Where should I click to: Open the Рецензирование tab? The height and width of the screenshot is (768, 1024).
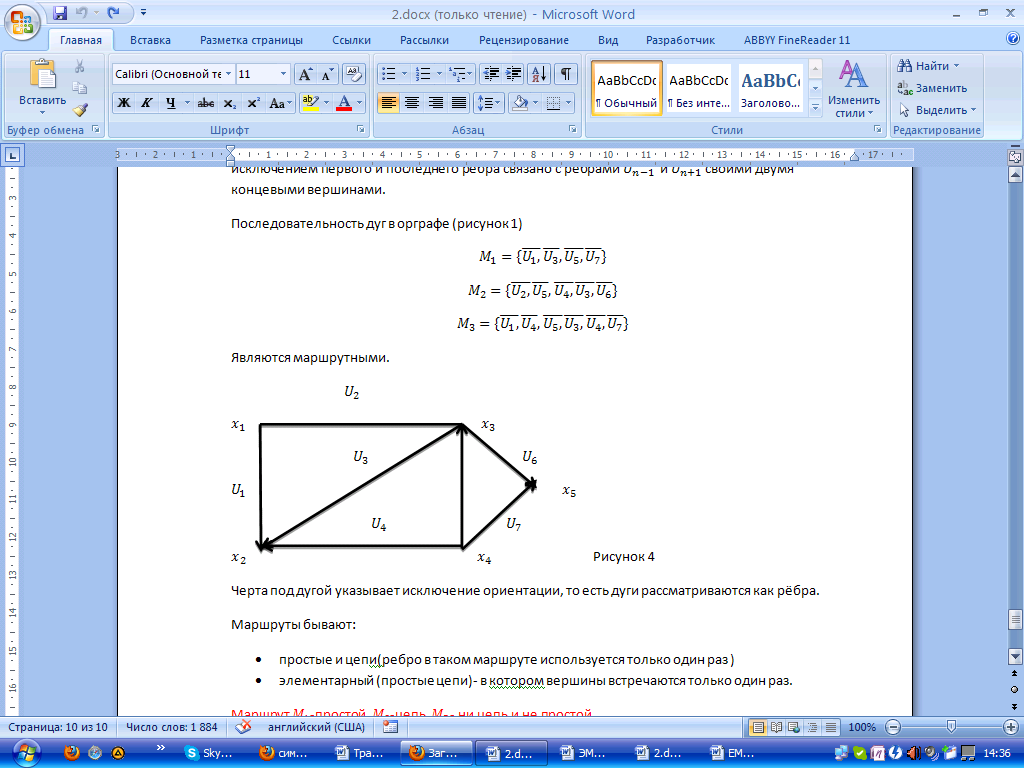click(x=524, y=40)
